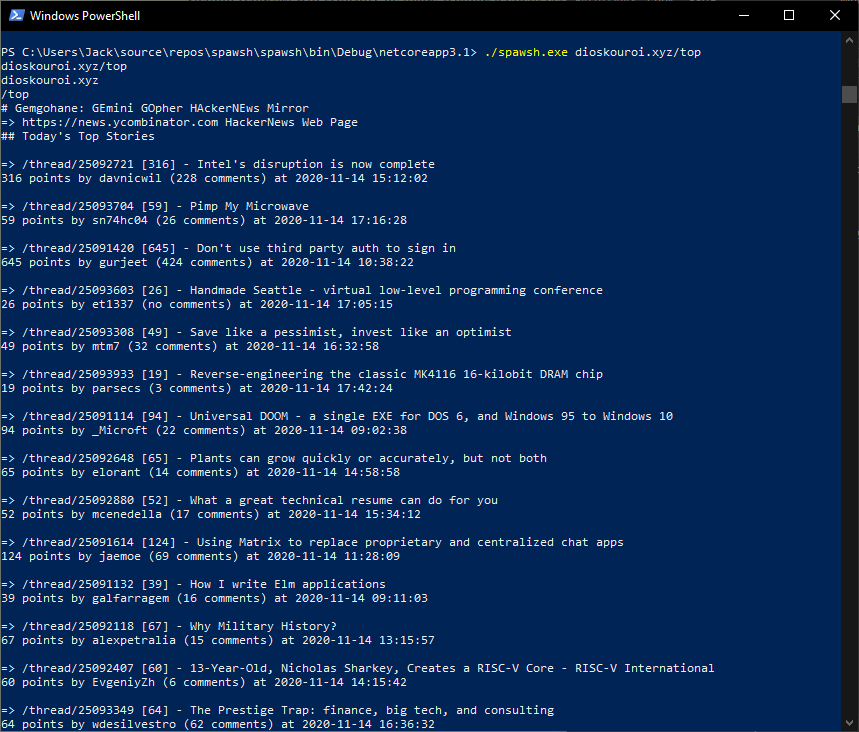The image size is (859, 732).
Task: Select Save like a pessimist thread line
Action: click(256, 332)
